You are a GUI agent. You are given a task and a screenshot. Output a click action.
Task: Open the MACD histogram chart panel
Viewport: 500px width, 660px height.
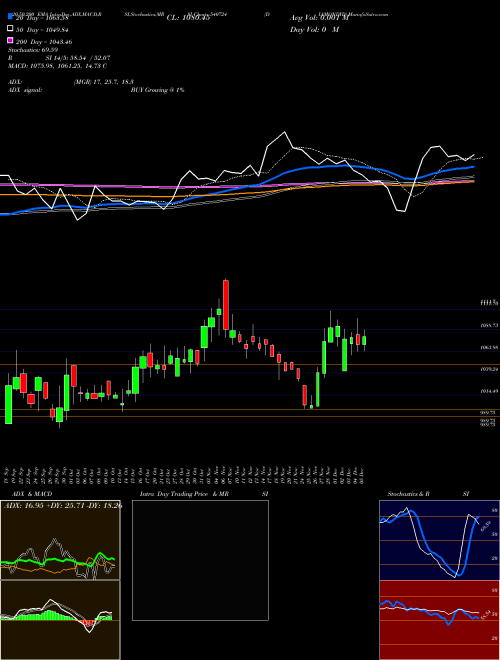pos(60,620)
